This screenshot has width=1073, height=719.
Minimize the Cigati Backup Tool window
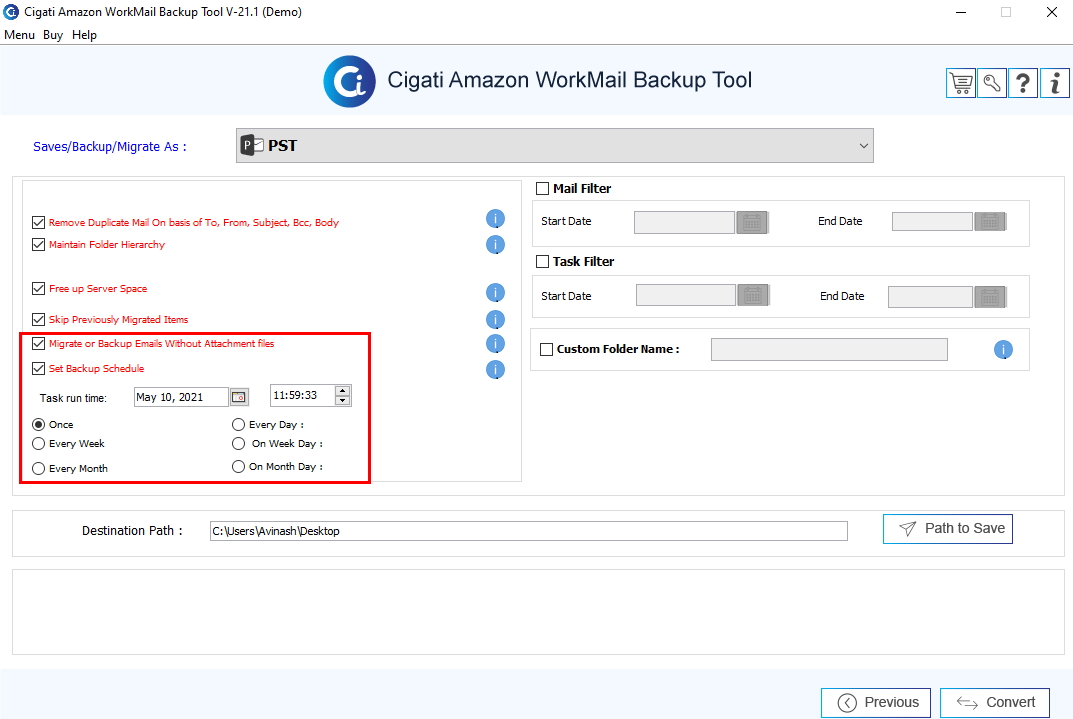tap(961, 12)
